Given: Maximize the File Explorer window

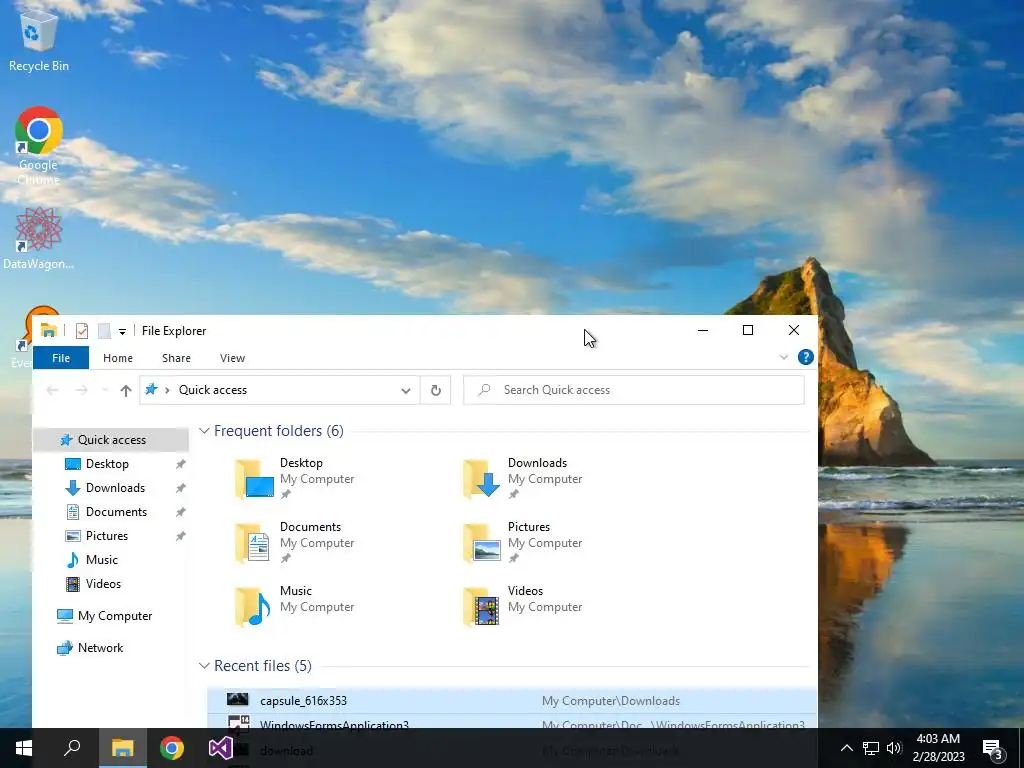Looking at the screenshot, I should click(x=748, y=330).
